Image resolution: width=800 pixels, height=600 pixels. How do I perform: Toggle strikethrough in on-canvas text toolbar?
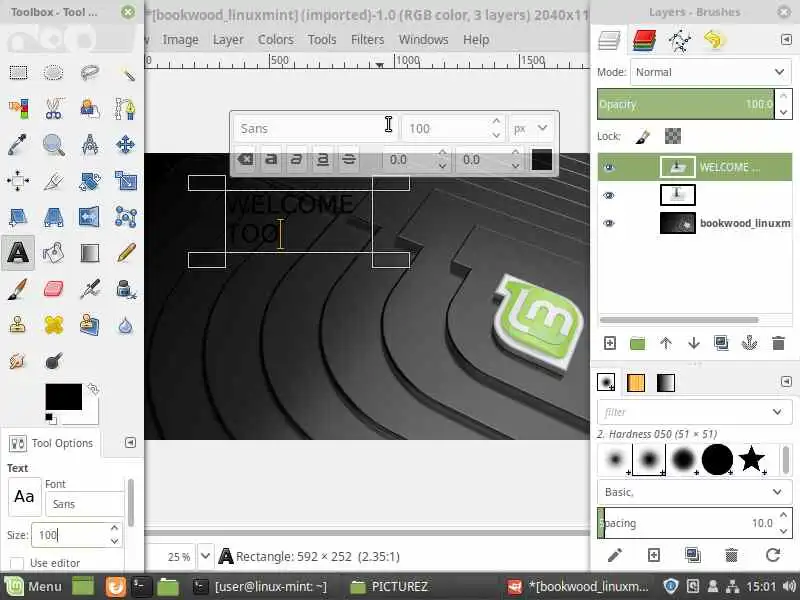pos(349,159)
